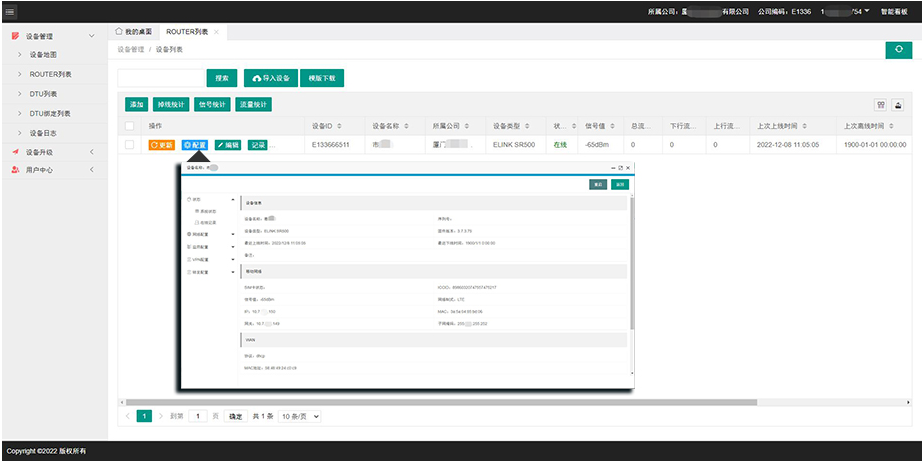This screenshot has height=465, width=923.
Task: Click 导入设备 cloud upload button
Action: [x=271, y=78]
